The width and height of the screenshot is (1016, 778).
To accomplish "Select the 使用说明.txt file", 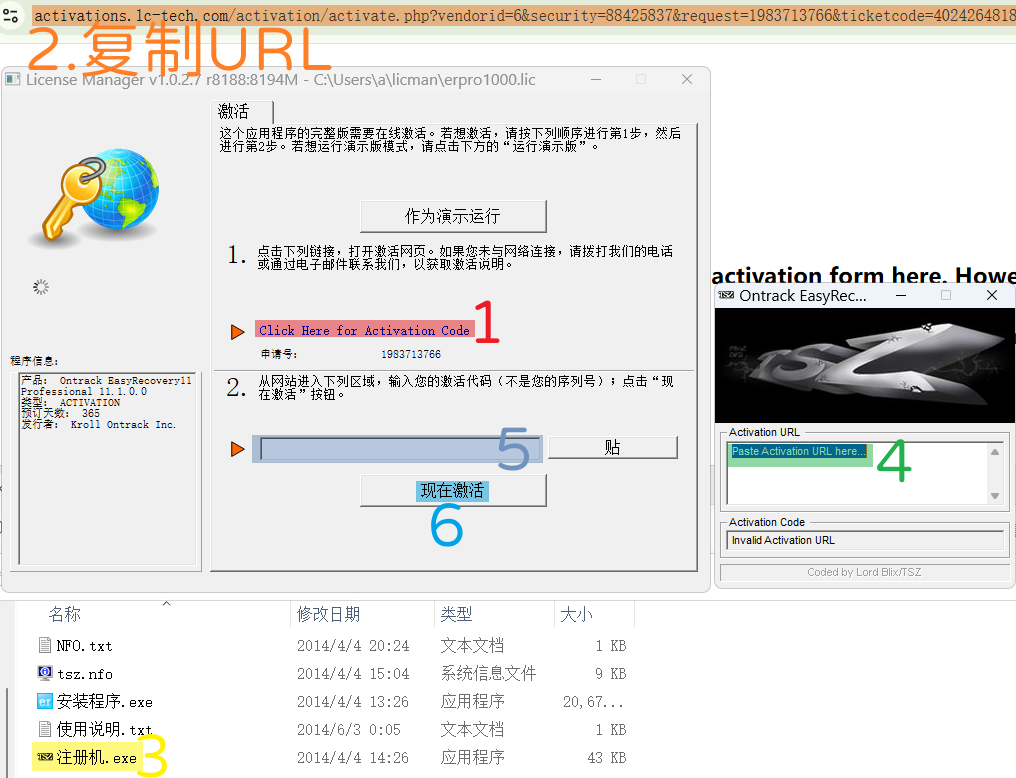I will pos(104,729).
